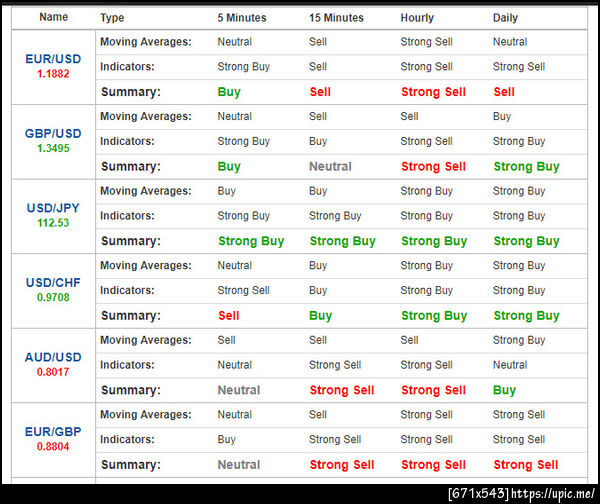This screenshot has width=600, height=504.
Task: Click the Hourly column header
Action: [x=417, y=18]
